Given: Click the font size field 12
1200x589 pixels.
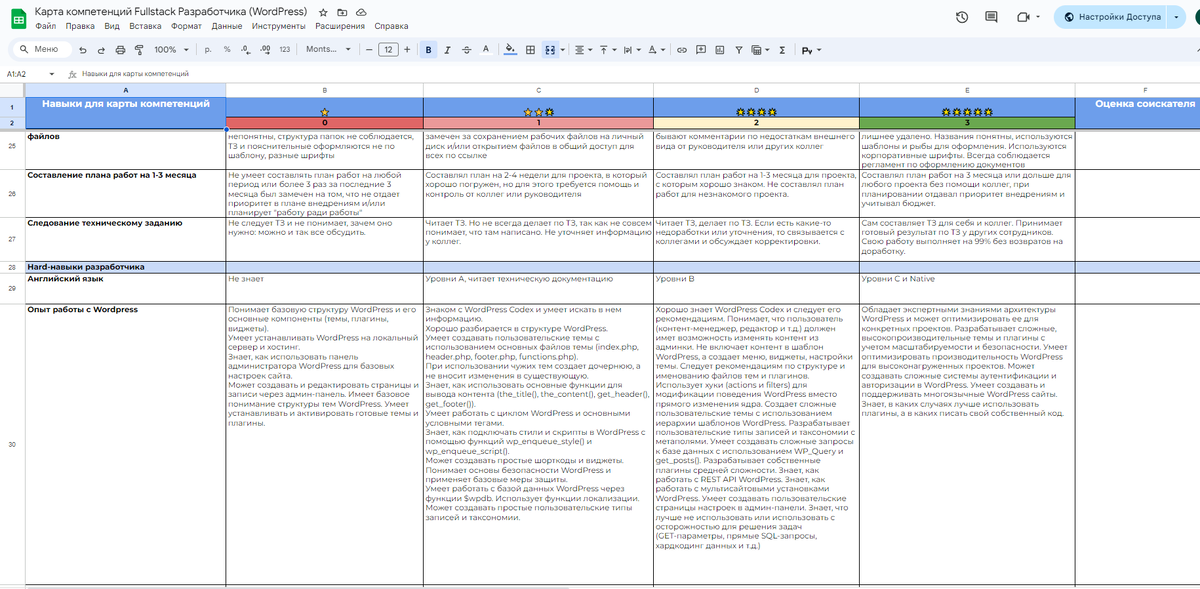Looking at the screenshot, I should click(388, 49).
